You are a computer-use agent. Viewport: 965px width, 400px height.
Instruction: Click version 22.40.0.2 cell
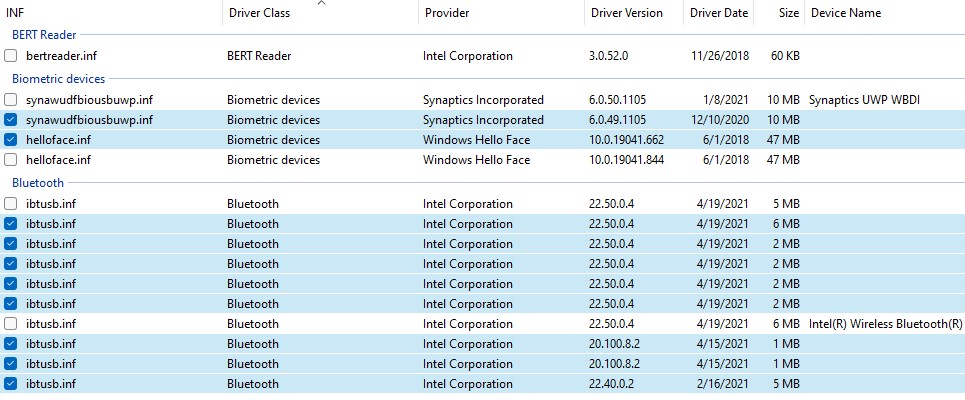click(611, 384)
